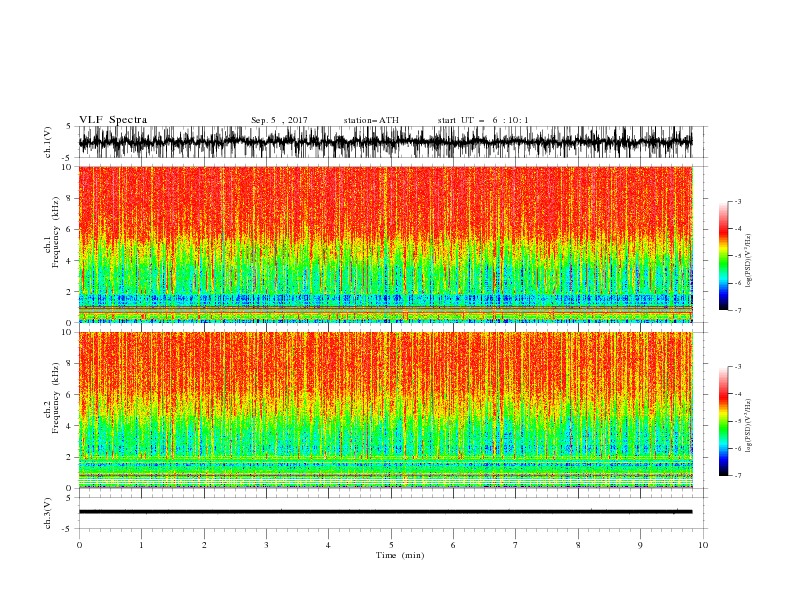Viewport: 792px width, 612px height.
Task: Click the ch.2 color scale "log(PSD)(V²/Hz)" label
Action: point(750,426)
